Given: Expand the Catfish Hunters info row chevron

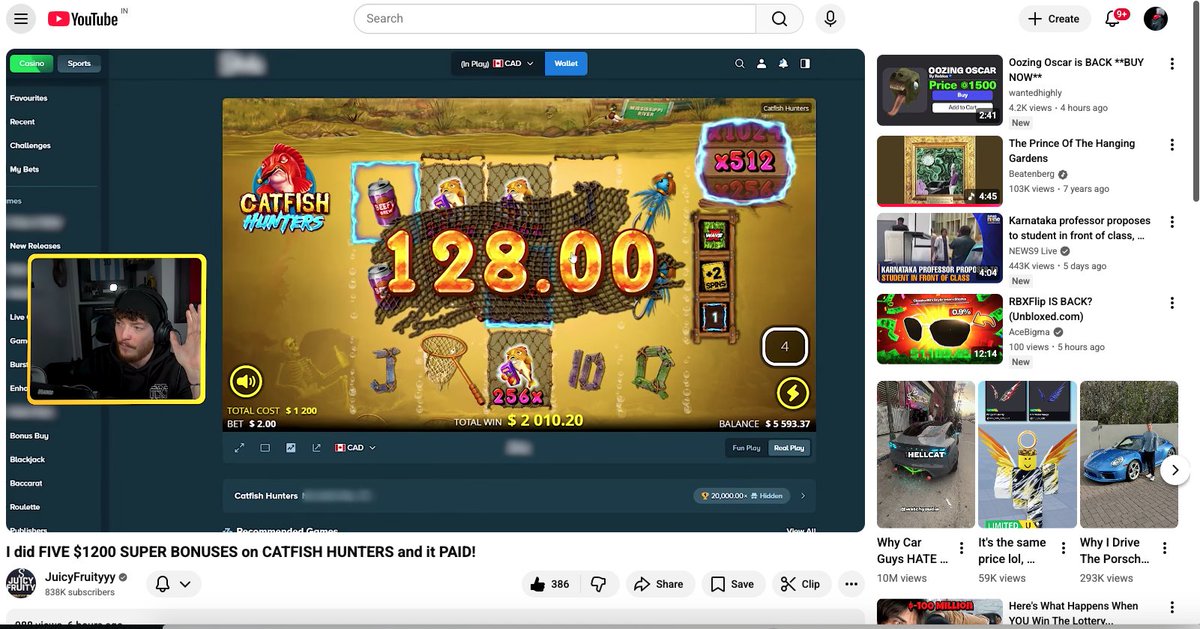Looking at the screenshot, I should (803, 495).
